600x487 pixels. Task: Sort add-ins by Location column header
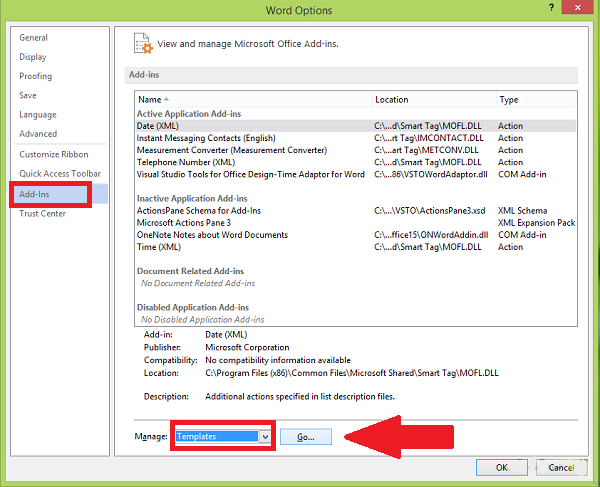(x=392, y=100)
